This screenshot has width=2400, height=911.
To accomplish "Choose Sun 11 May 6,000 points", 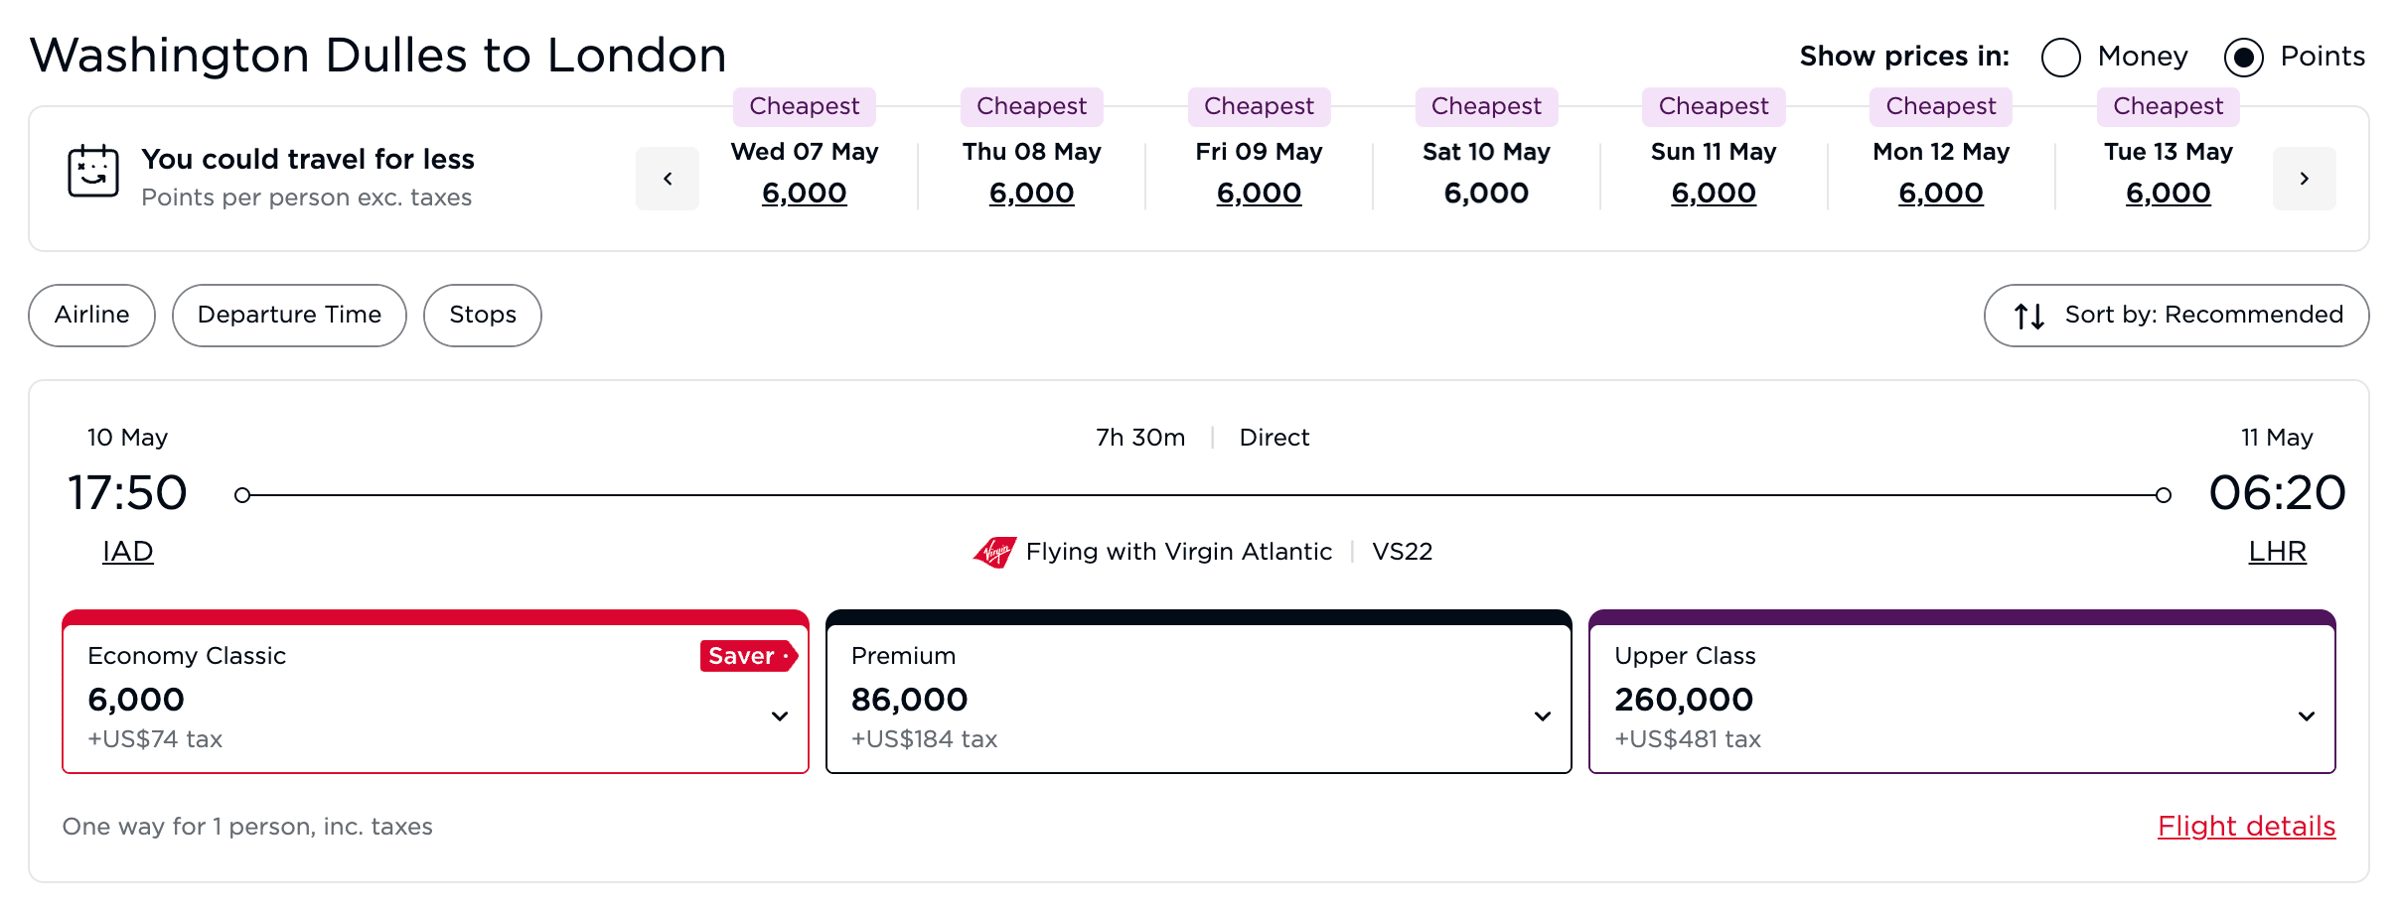I will 1713,192.
